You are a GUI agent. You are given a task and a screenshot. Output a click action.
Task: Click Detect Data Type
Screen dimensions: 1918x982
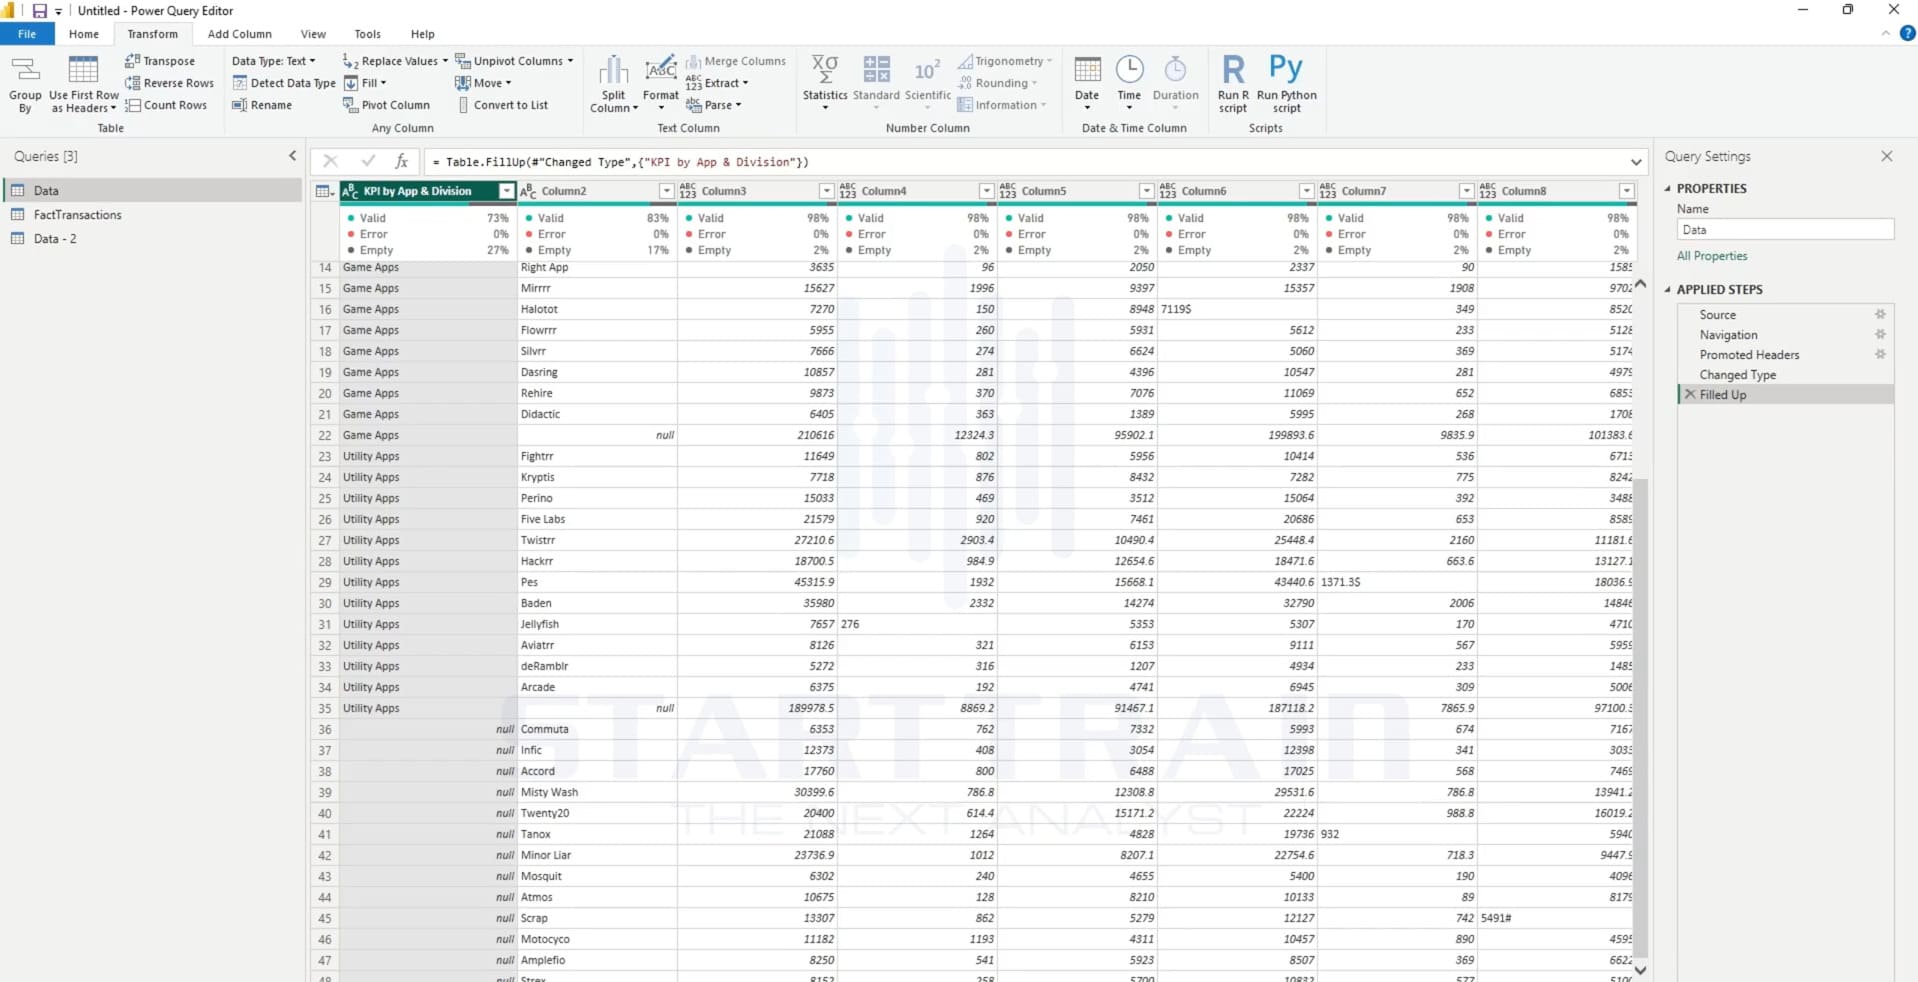tap(284, 83)
